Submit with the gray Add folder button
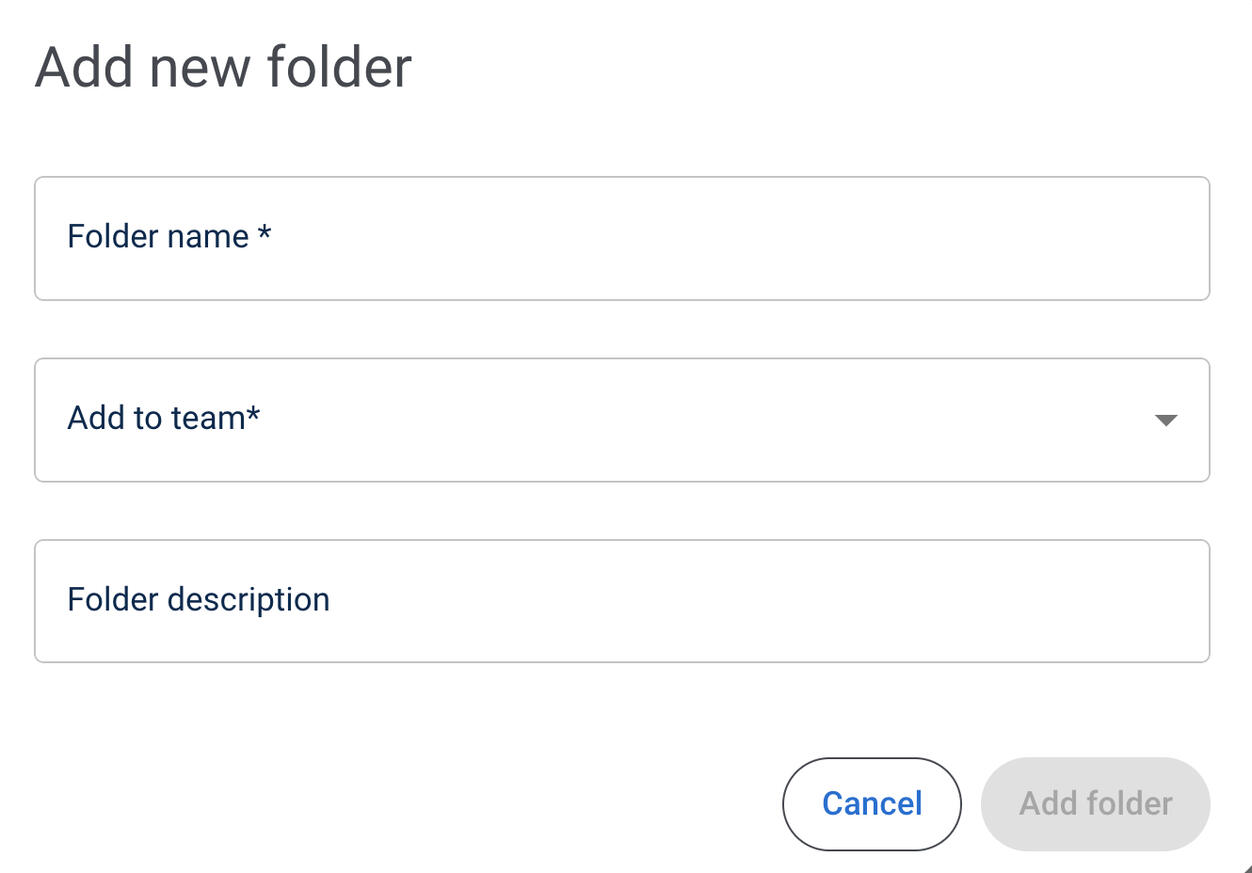This screenshot has width=1252, height=873. pyautogui.click(x=1095, y=804)
